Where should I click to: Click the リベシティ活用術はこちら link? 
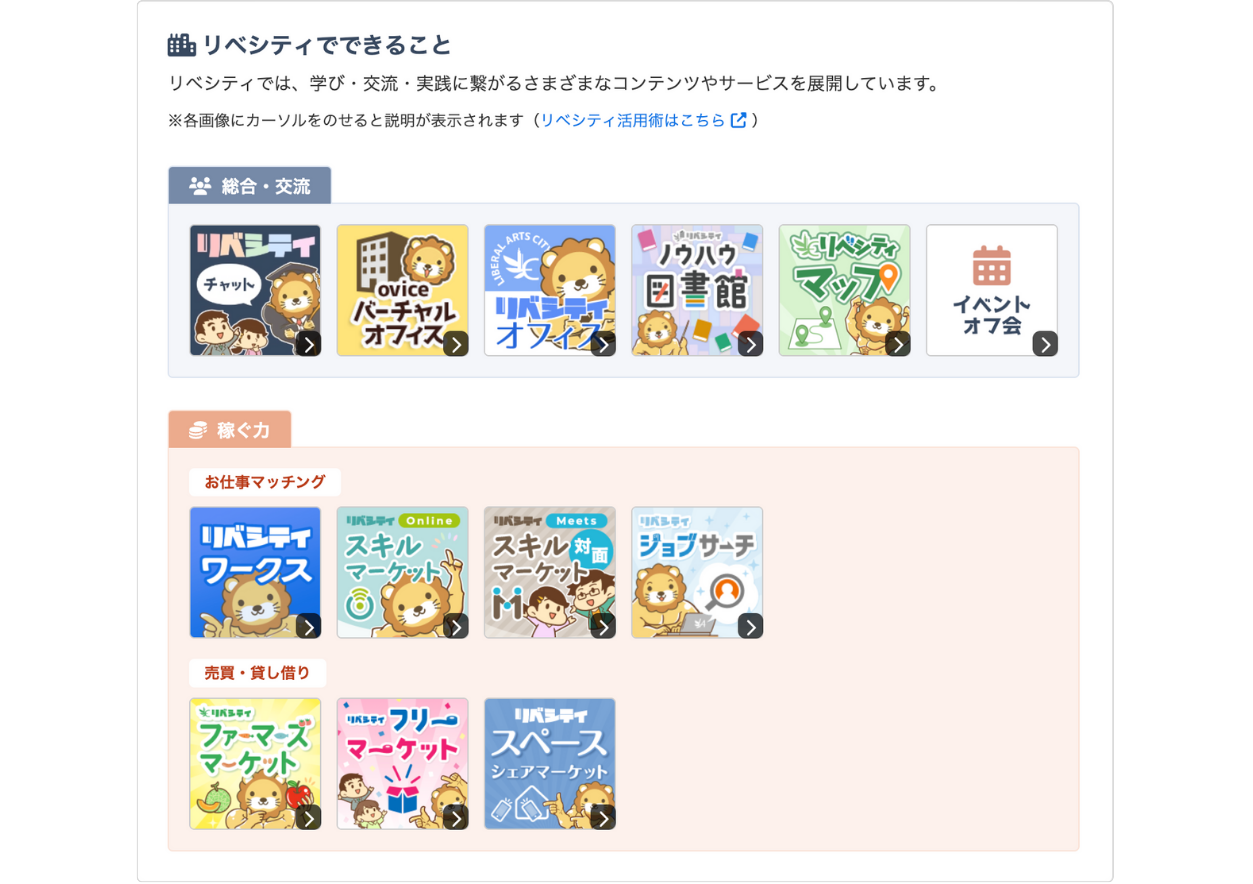(x=633, y=120)
